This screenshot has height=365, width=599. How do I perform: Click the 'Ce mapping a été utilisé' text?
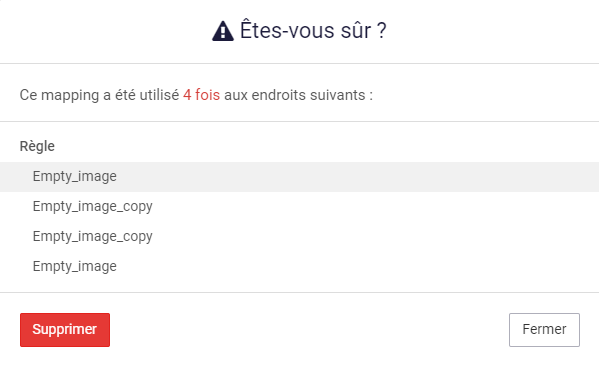(99, 95)
